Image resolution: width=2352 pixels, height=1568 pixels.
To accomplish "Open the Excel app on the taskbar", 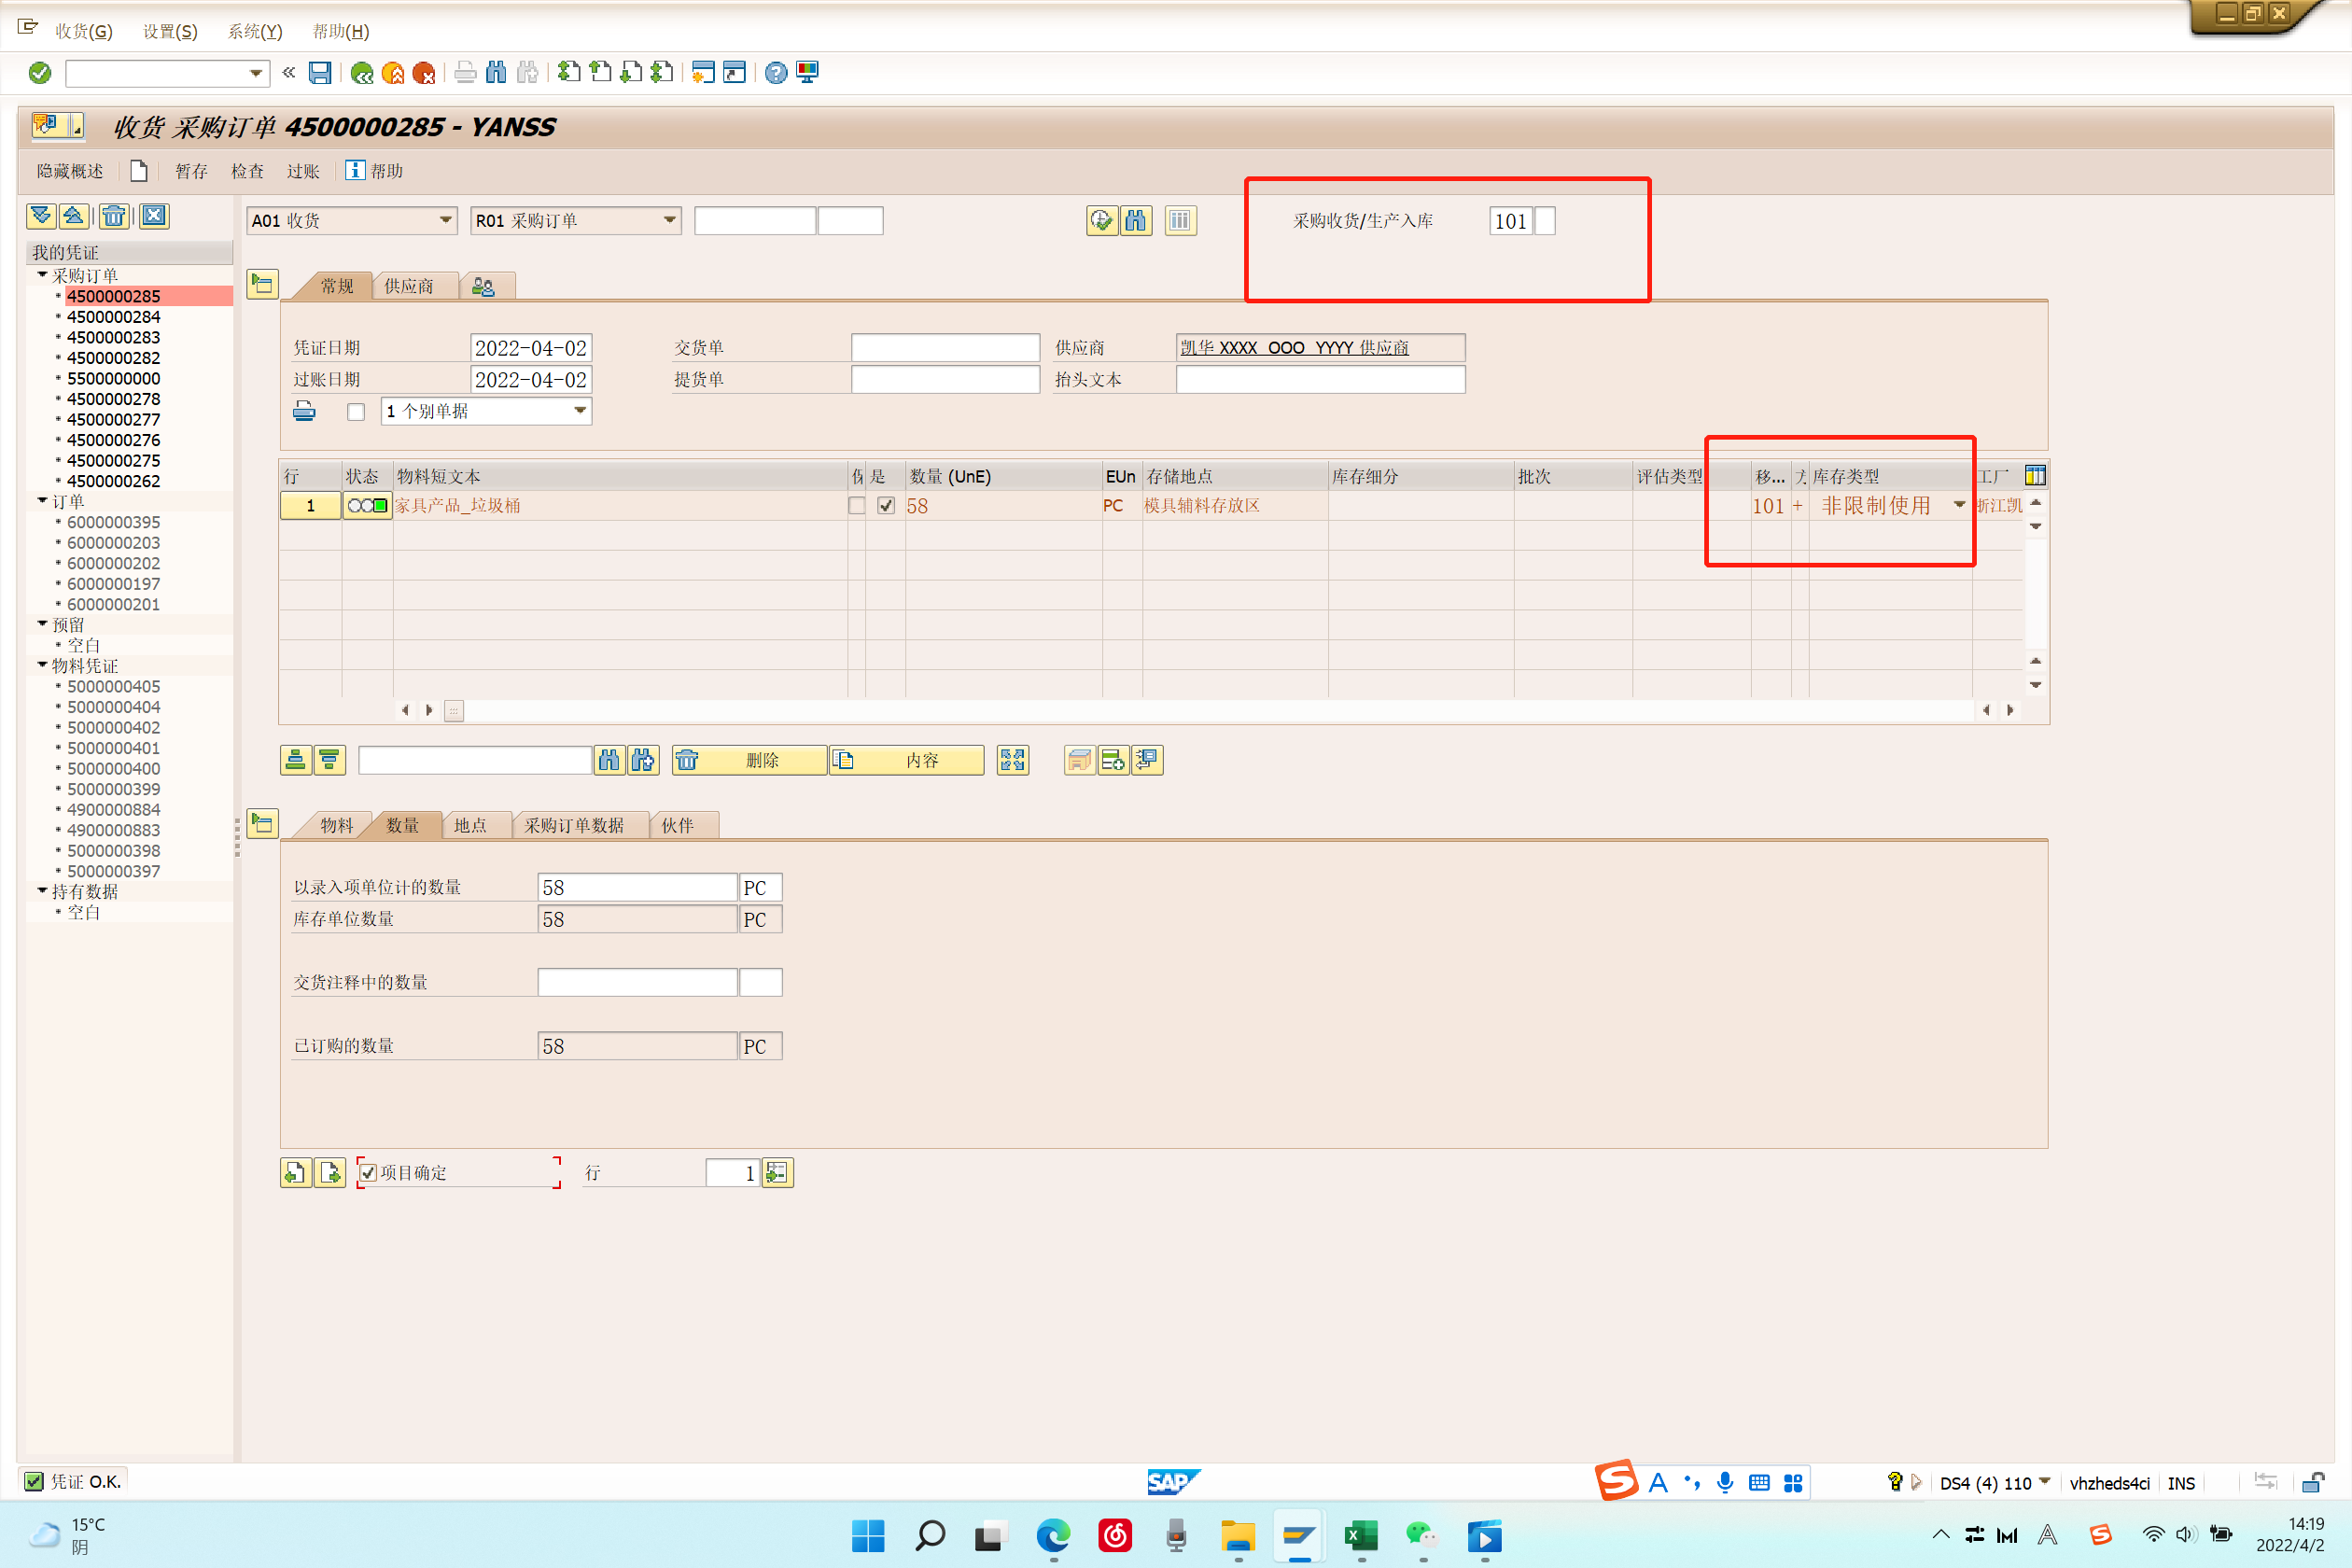I will tap(1360, 1535).
